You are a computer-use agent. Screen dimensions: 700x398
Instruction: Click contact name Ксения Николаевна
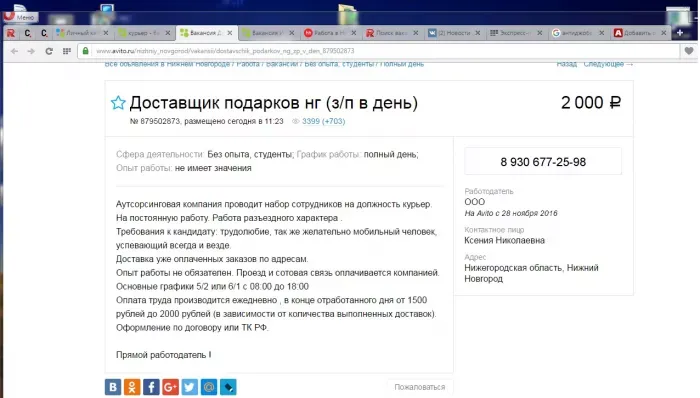pos(504,240)
